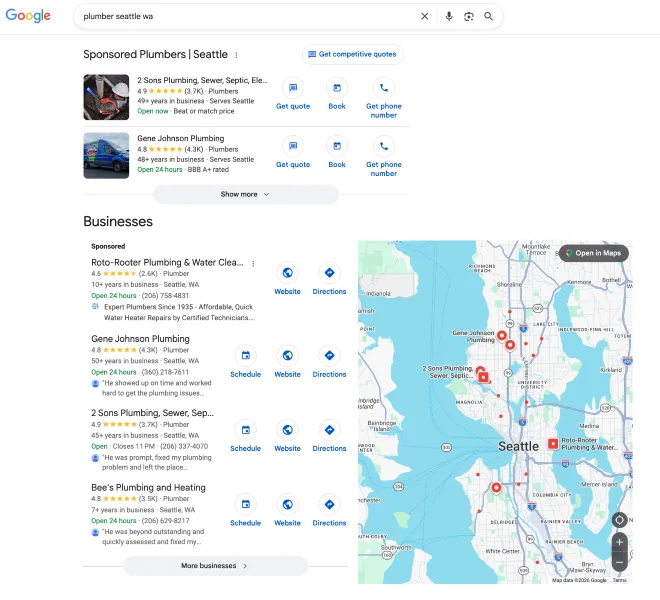
Task: Go to Google homepage via logo
Action: pos(28,16)
